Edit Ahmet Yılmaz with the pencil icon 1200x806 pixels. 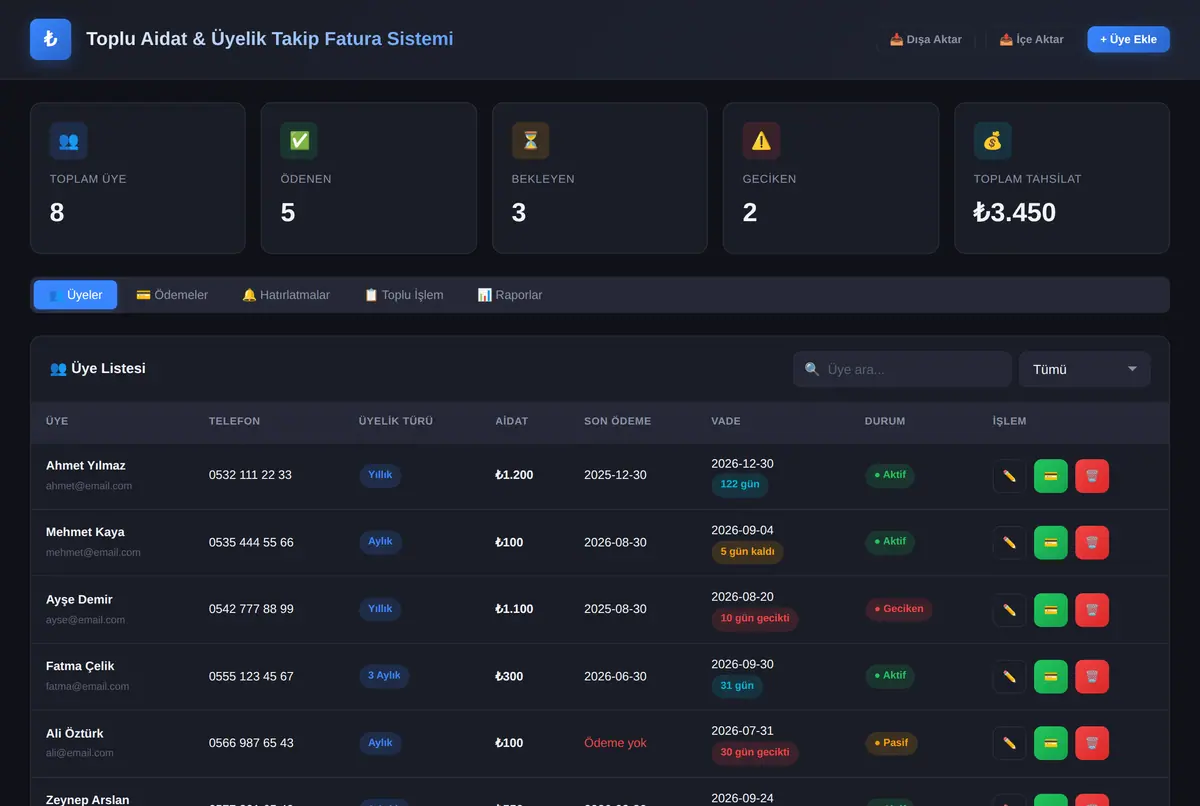tap(1009, 476)
